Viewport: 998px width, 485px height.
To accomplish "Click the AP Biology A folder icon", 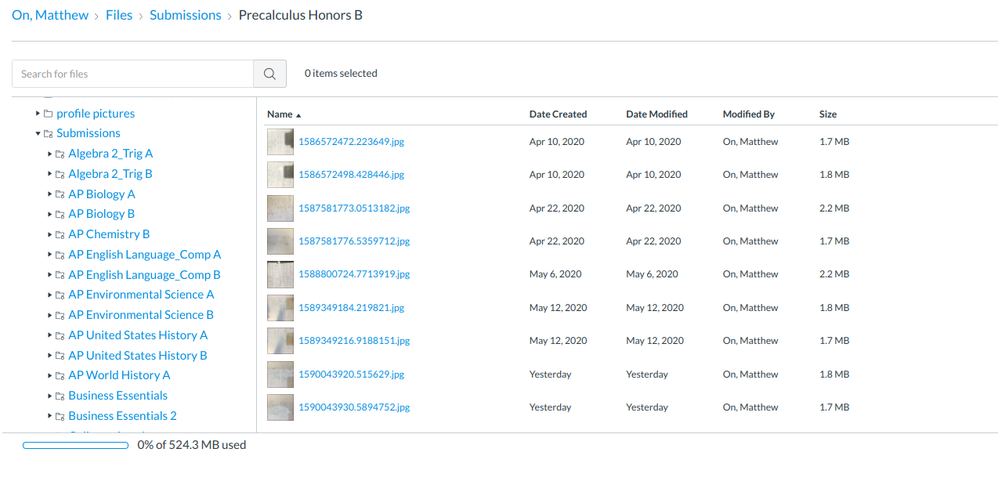I will [60, 194].
